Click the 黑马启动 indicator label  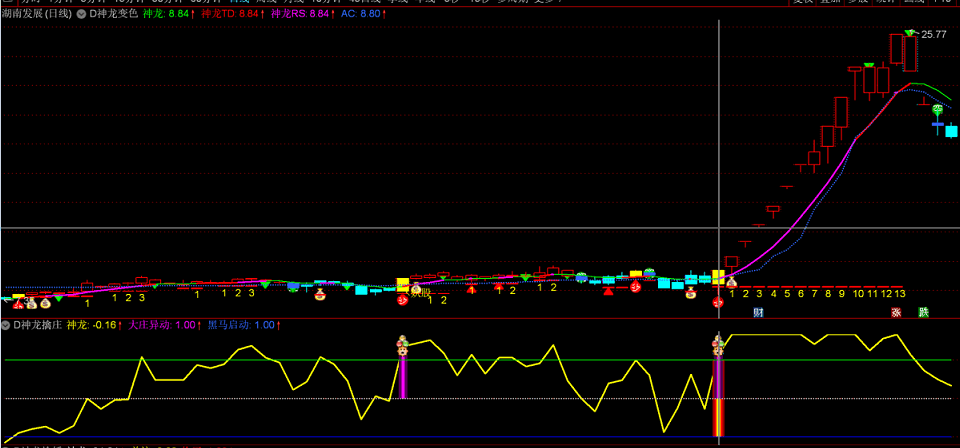point(227,325)
